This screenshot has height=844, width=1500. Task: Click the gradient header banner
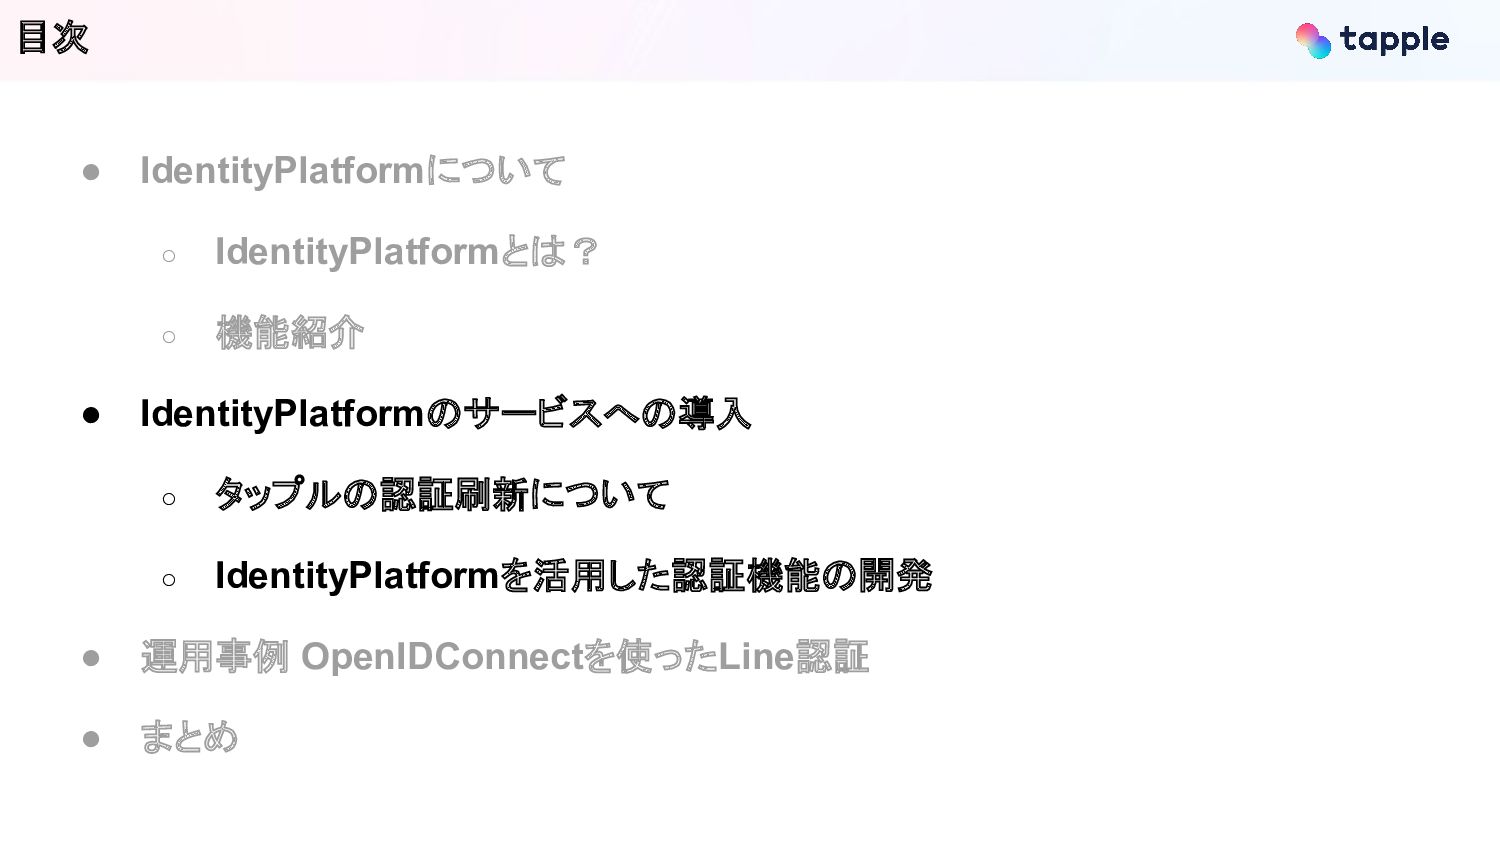[750, 40]
